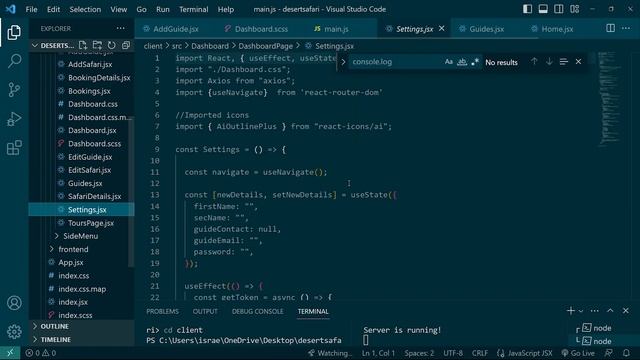Open the Source Control view
Viewport: 640px width, 360px height.
pos(14,90)
